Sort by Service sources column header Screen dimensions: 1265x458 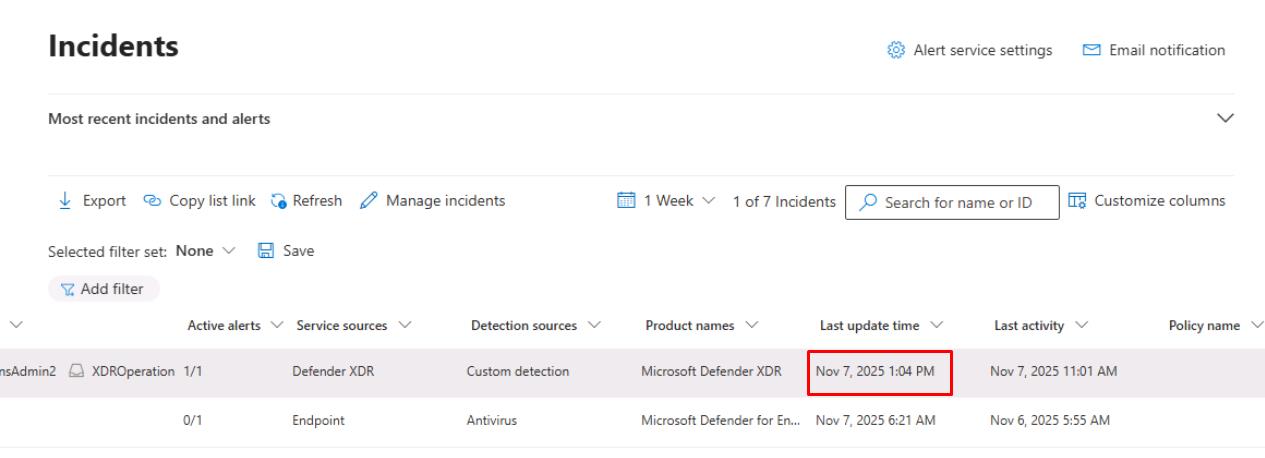(x=346, y=326)
